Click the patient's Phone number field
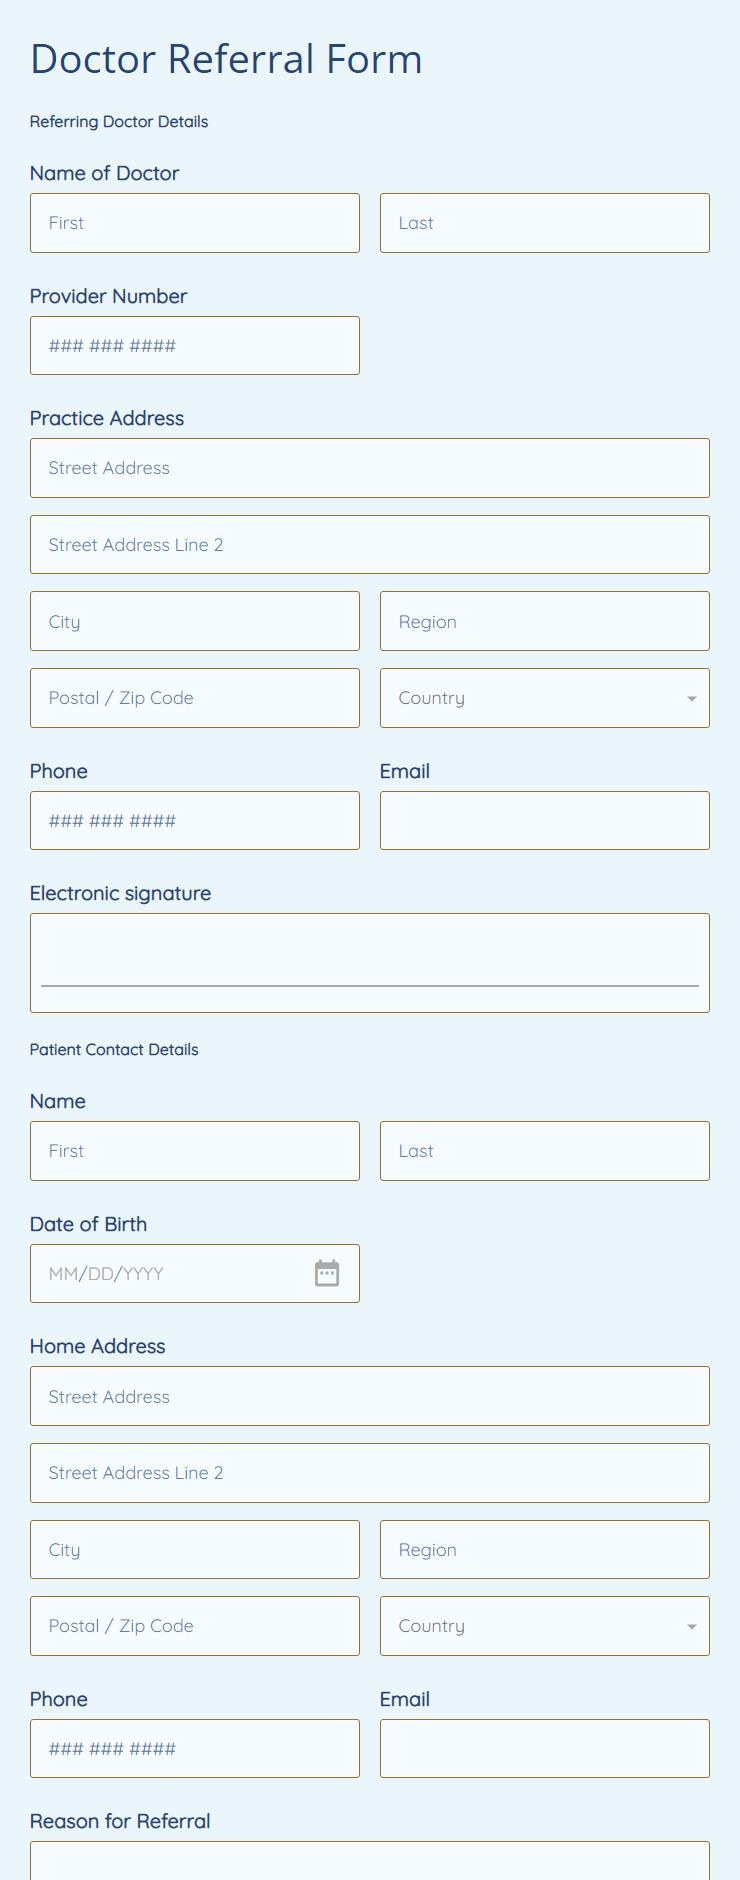Screen dimensions: 740x1880 195,1749
